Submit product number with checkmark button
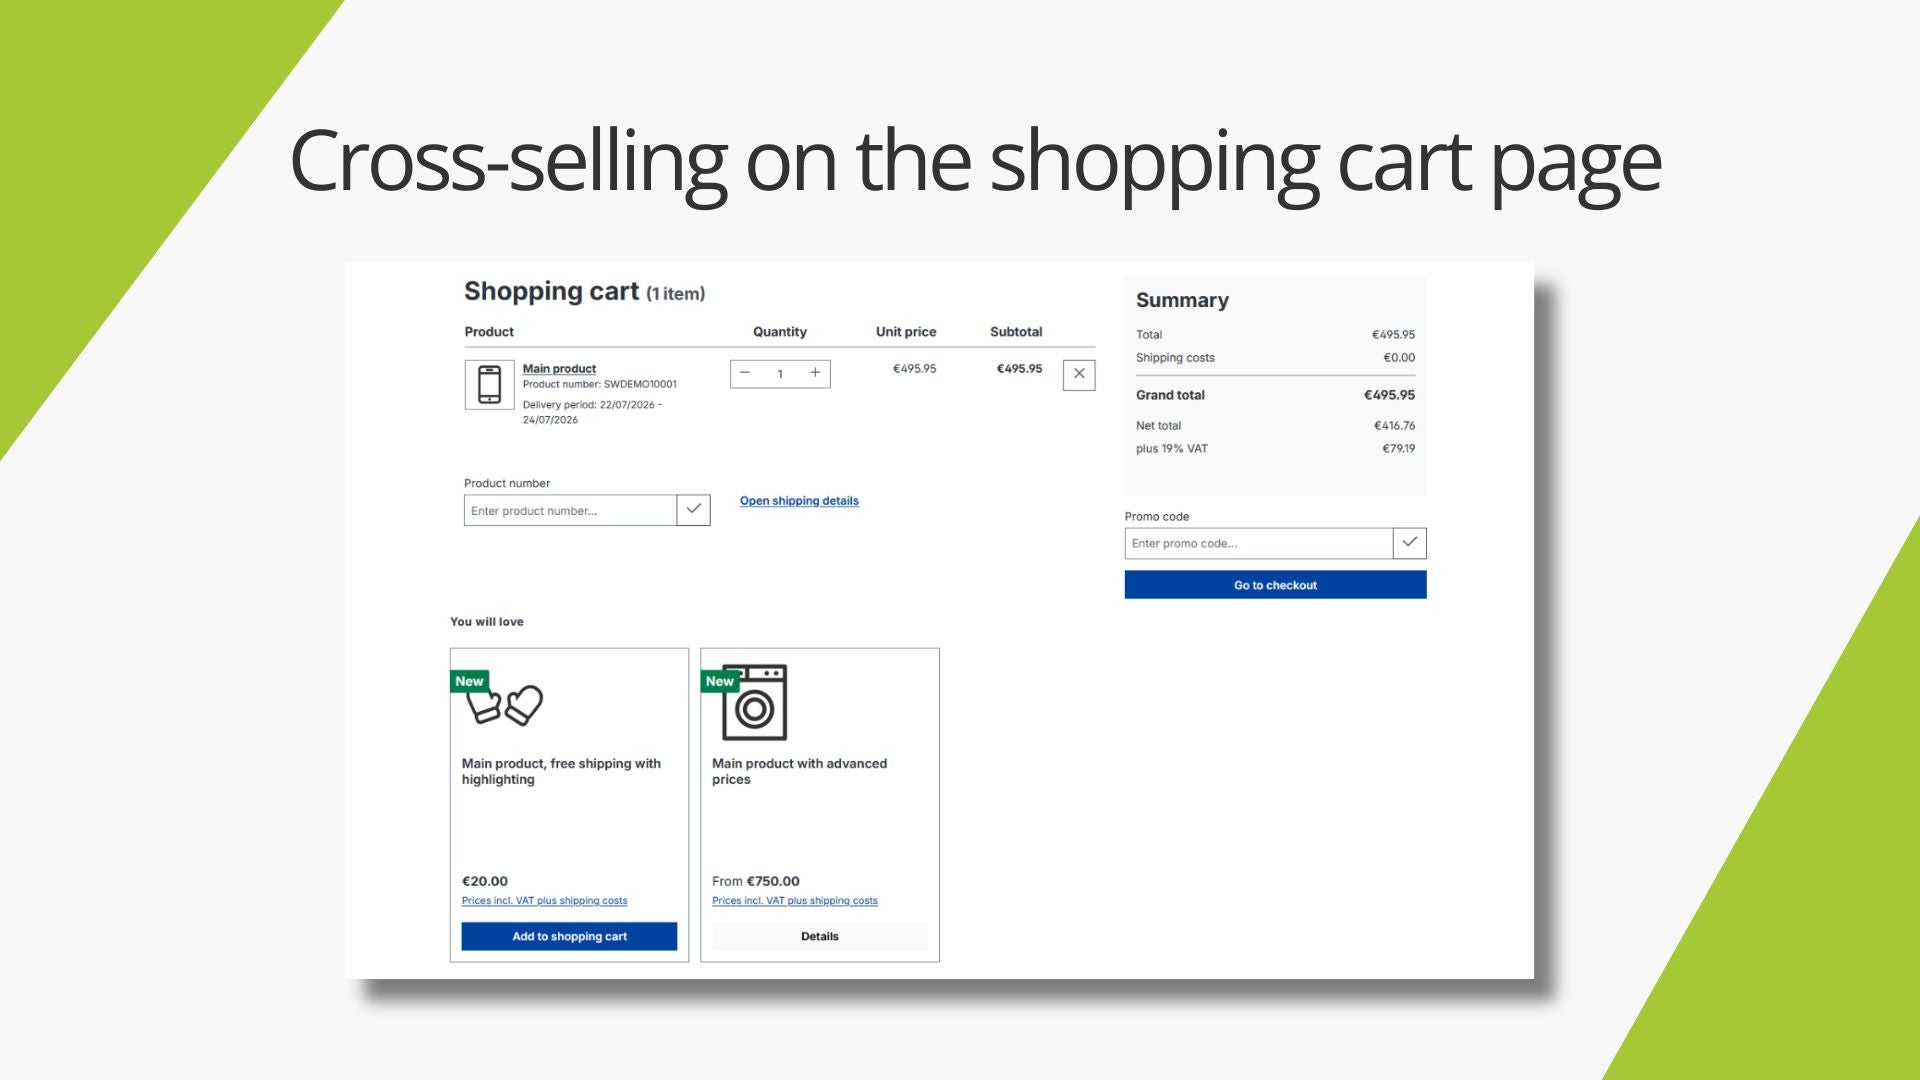Screen dimensions: 1920x1080 693,510
